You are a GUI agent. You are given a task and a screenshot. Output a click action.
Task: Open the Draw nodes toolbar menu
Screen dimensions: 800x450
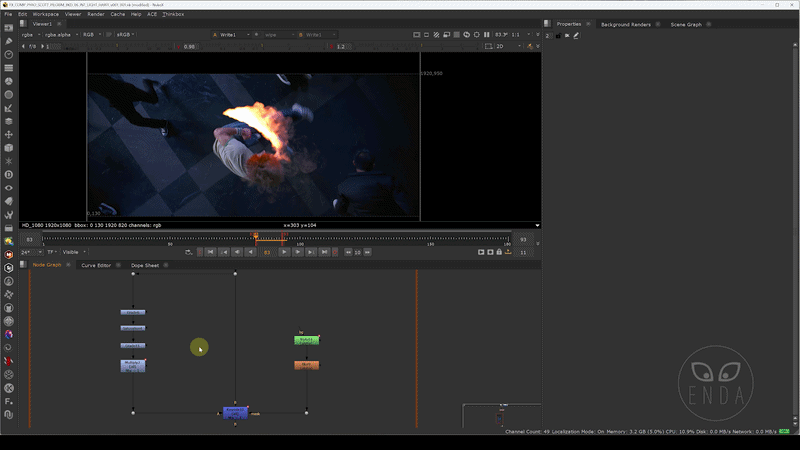(x=9, y=41)
